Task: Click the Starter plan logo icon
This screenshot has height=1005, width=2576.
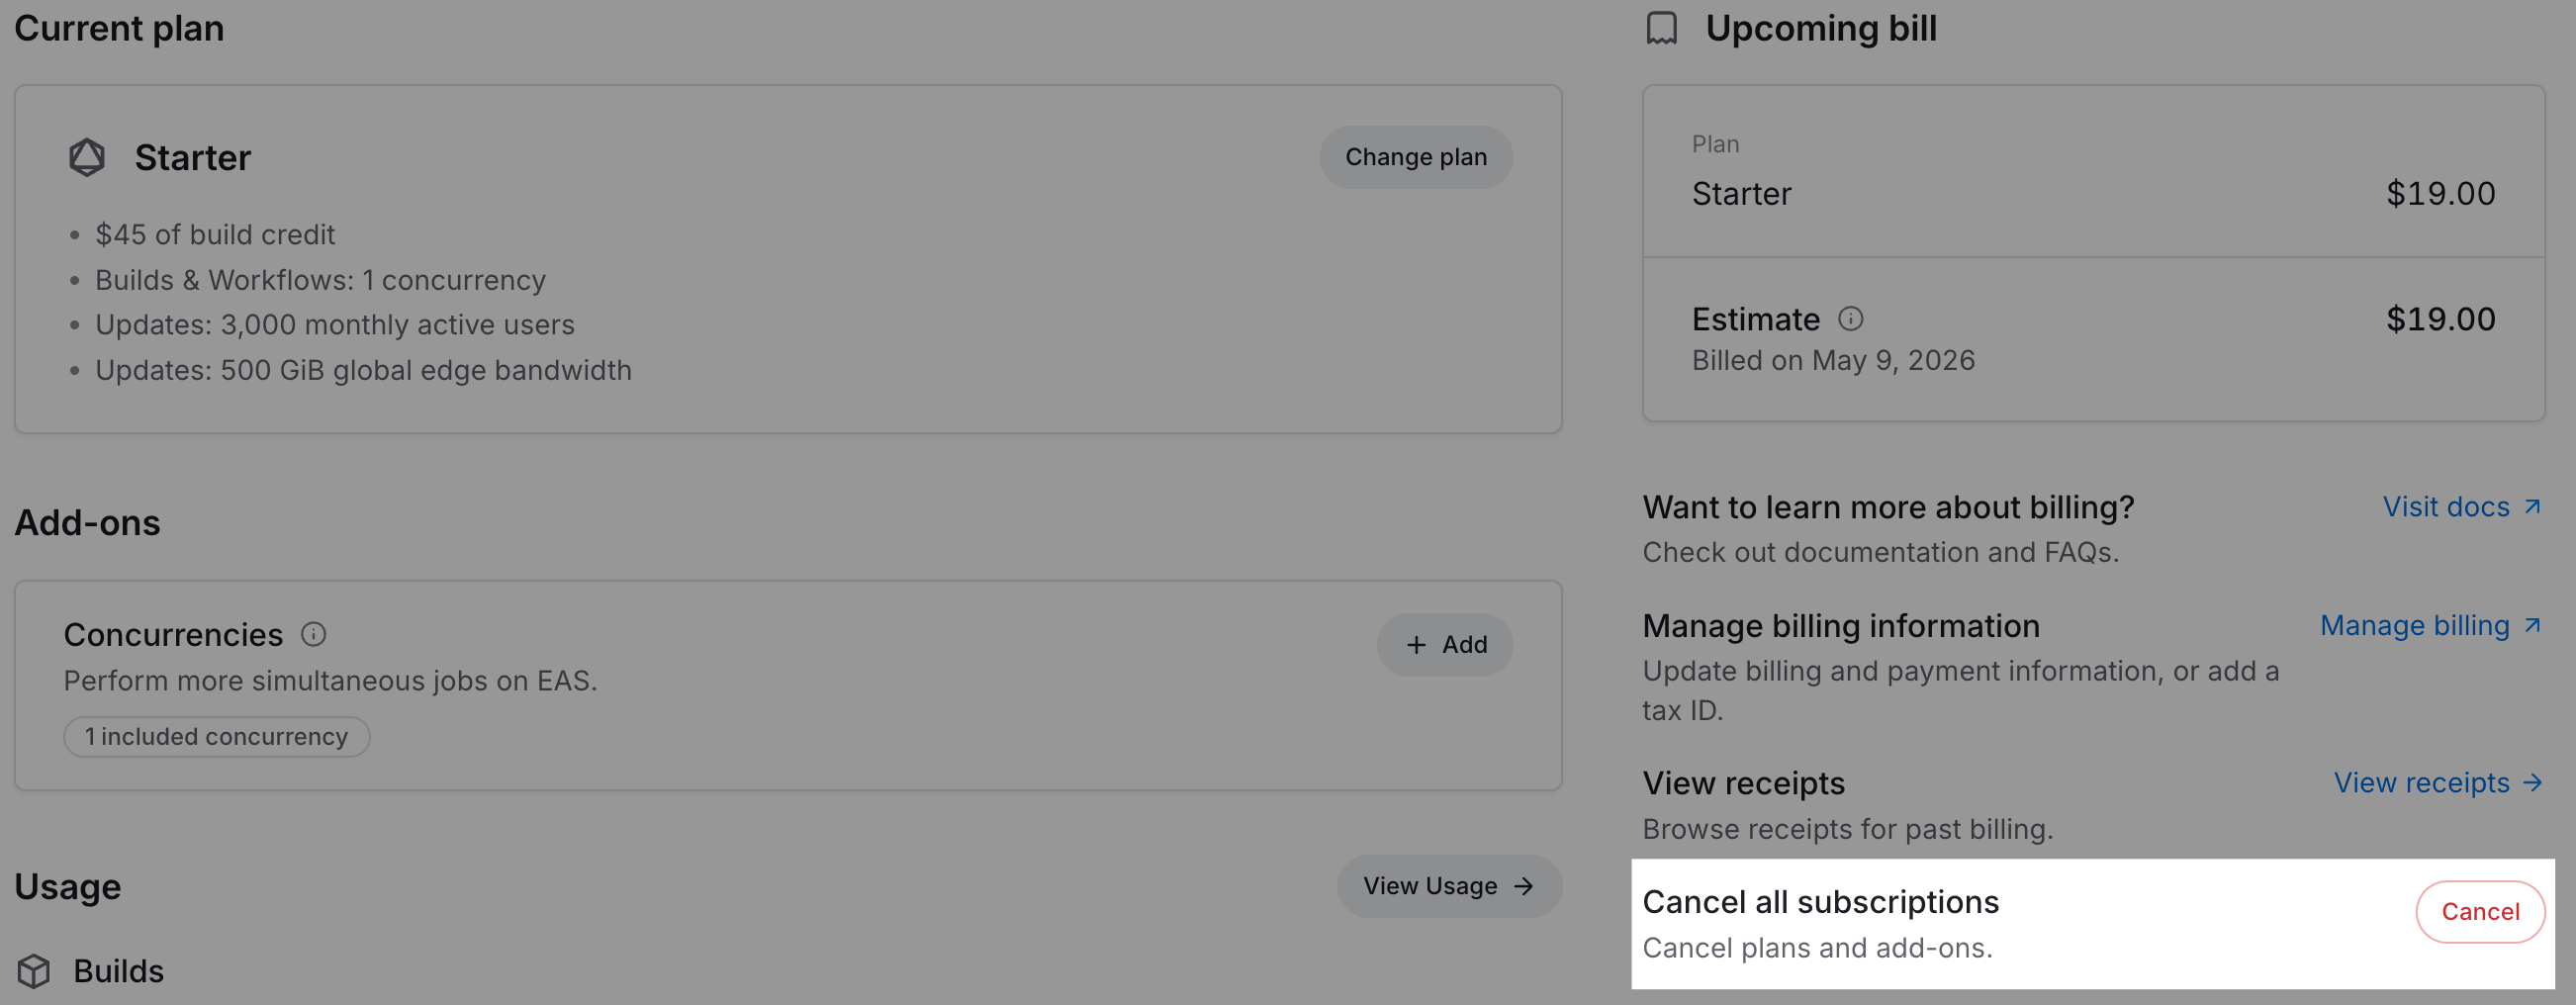Action: (87, 158)
